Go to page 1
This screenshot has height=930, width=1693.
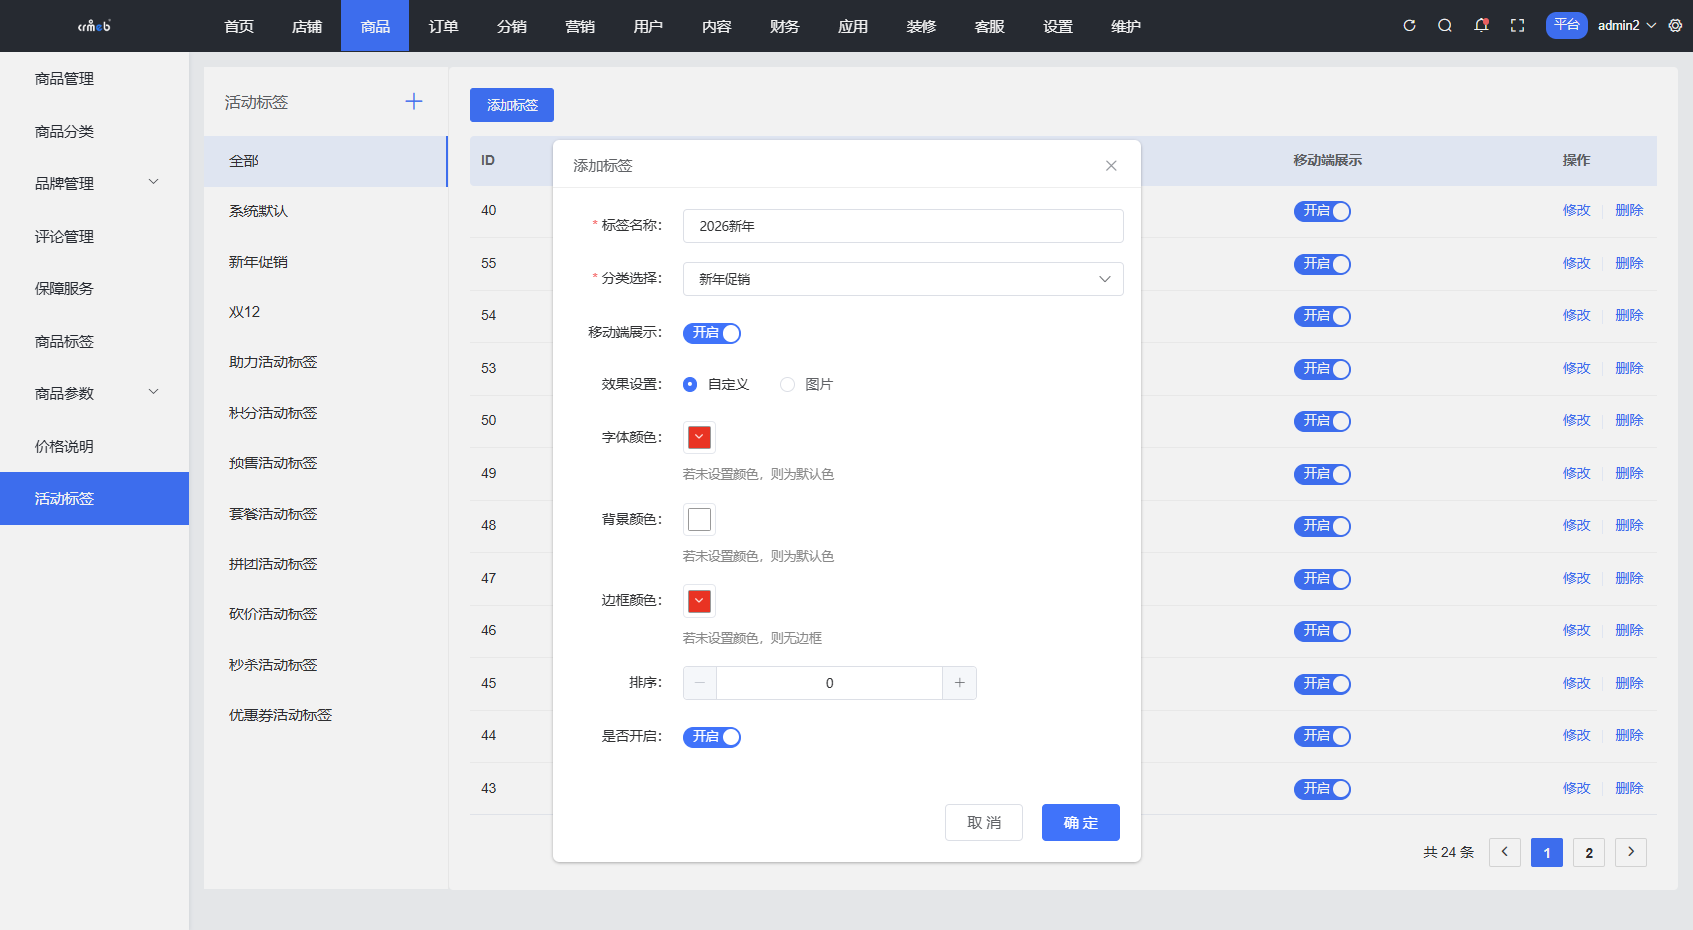click(1546, 852)
